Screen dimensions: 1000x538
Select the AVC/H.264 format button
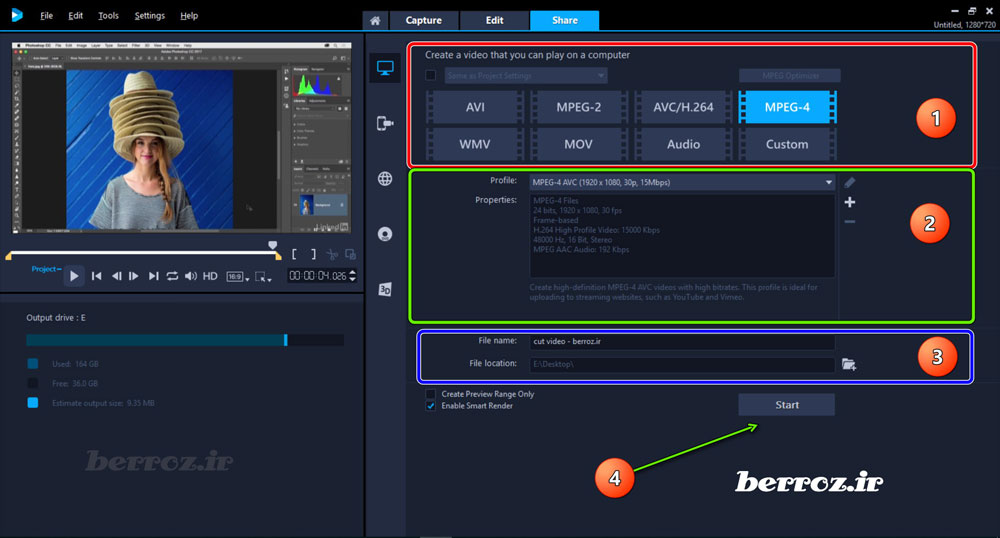point(683,107)
